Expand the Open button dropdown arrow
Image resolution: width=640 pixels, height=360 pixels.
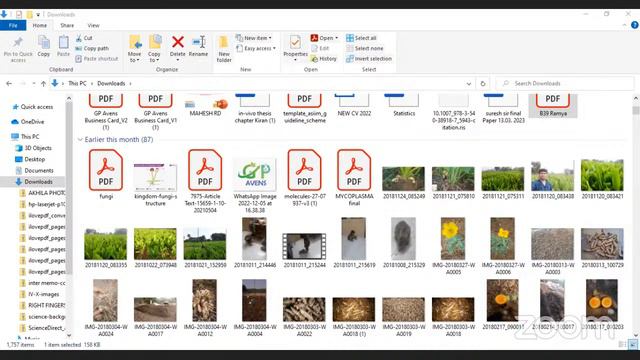(x=337, y=38)
